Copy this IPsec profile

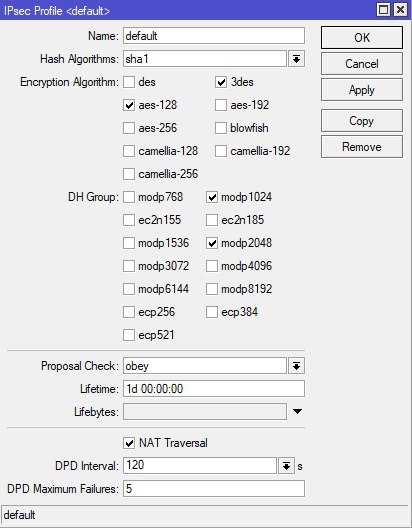[362, 121]
